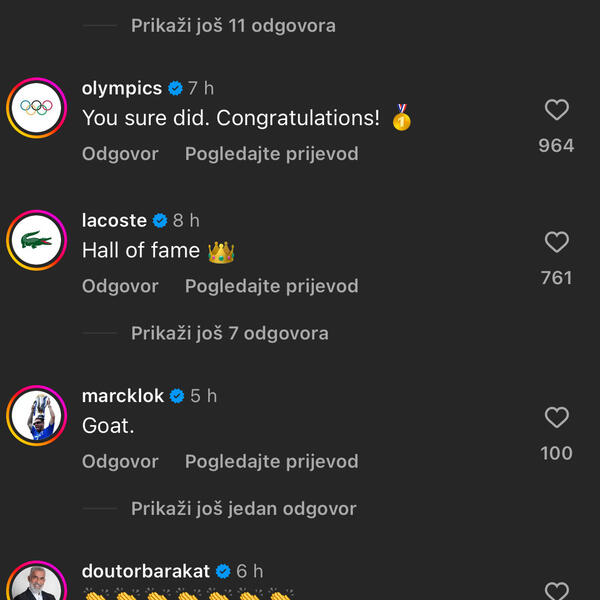This screenshot has width=600, height=600.
Task: Open the lacoste crocodile avatar
Action: click(x=37, y=240)
